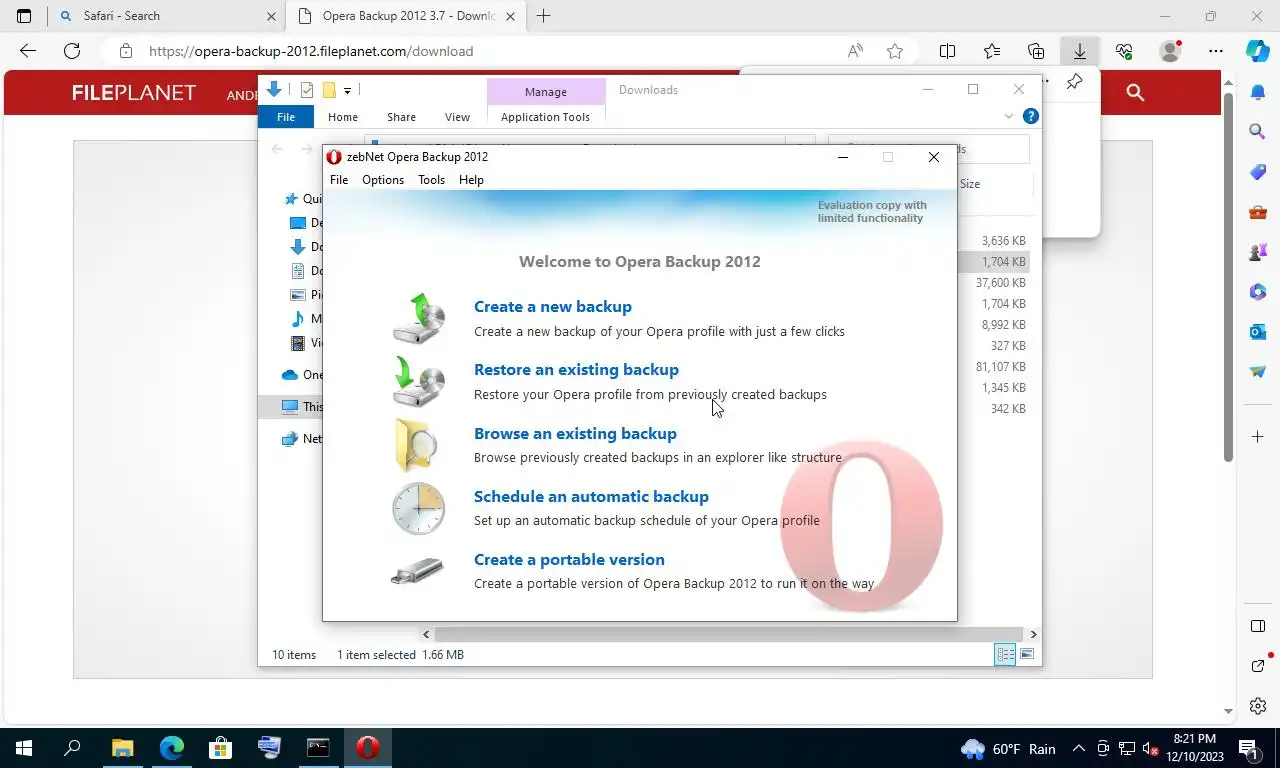Open the Application Tools ribbon tab
Viewport: 1280px width, 768px height.
tap(545, 117)
